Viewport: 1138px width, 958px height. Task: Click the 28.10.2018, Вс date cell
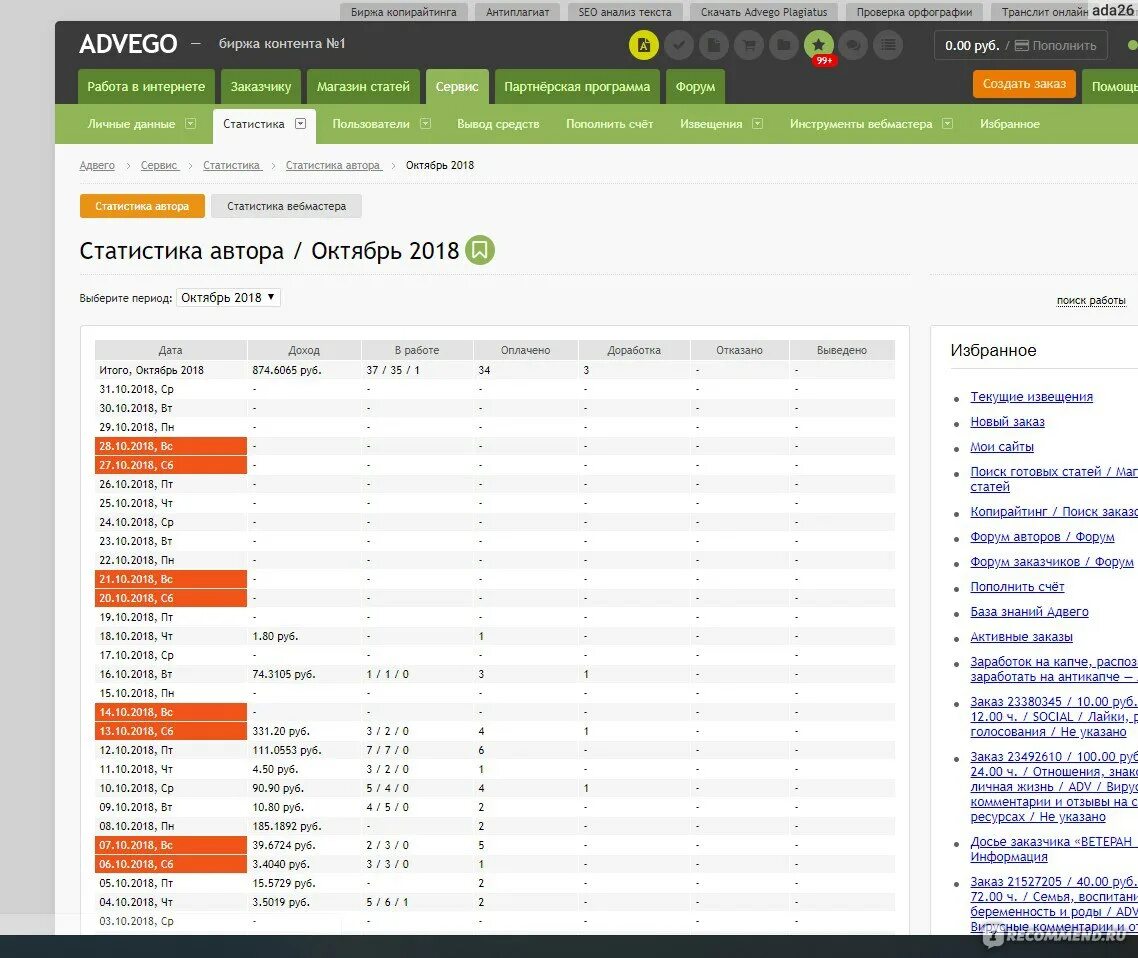click(x=171, y=446)
